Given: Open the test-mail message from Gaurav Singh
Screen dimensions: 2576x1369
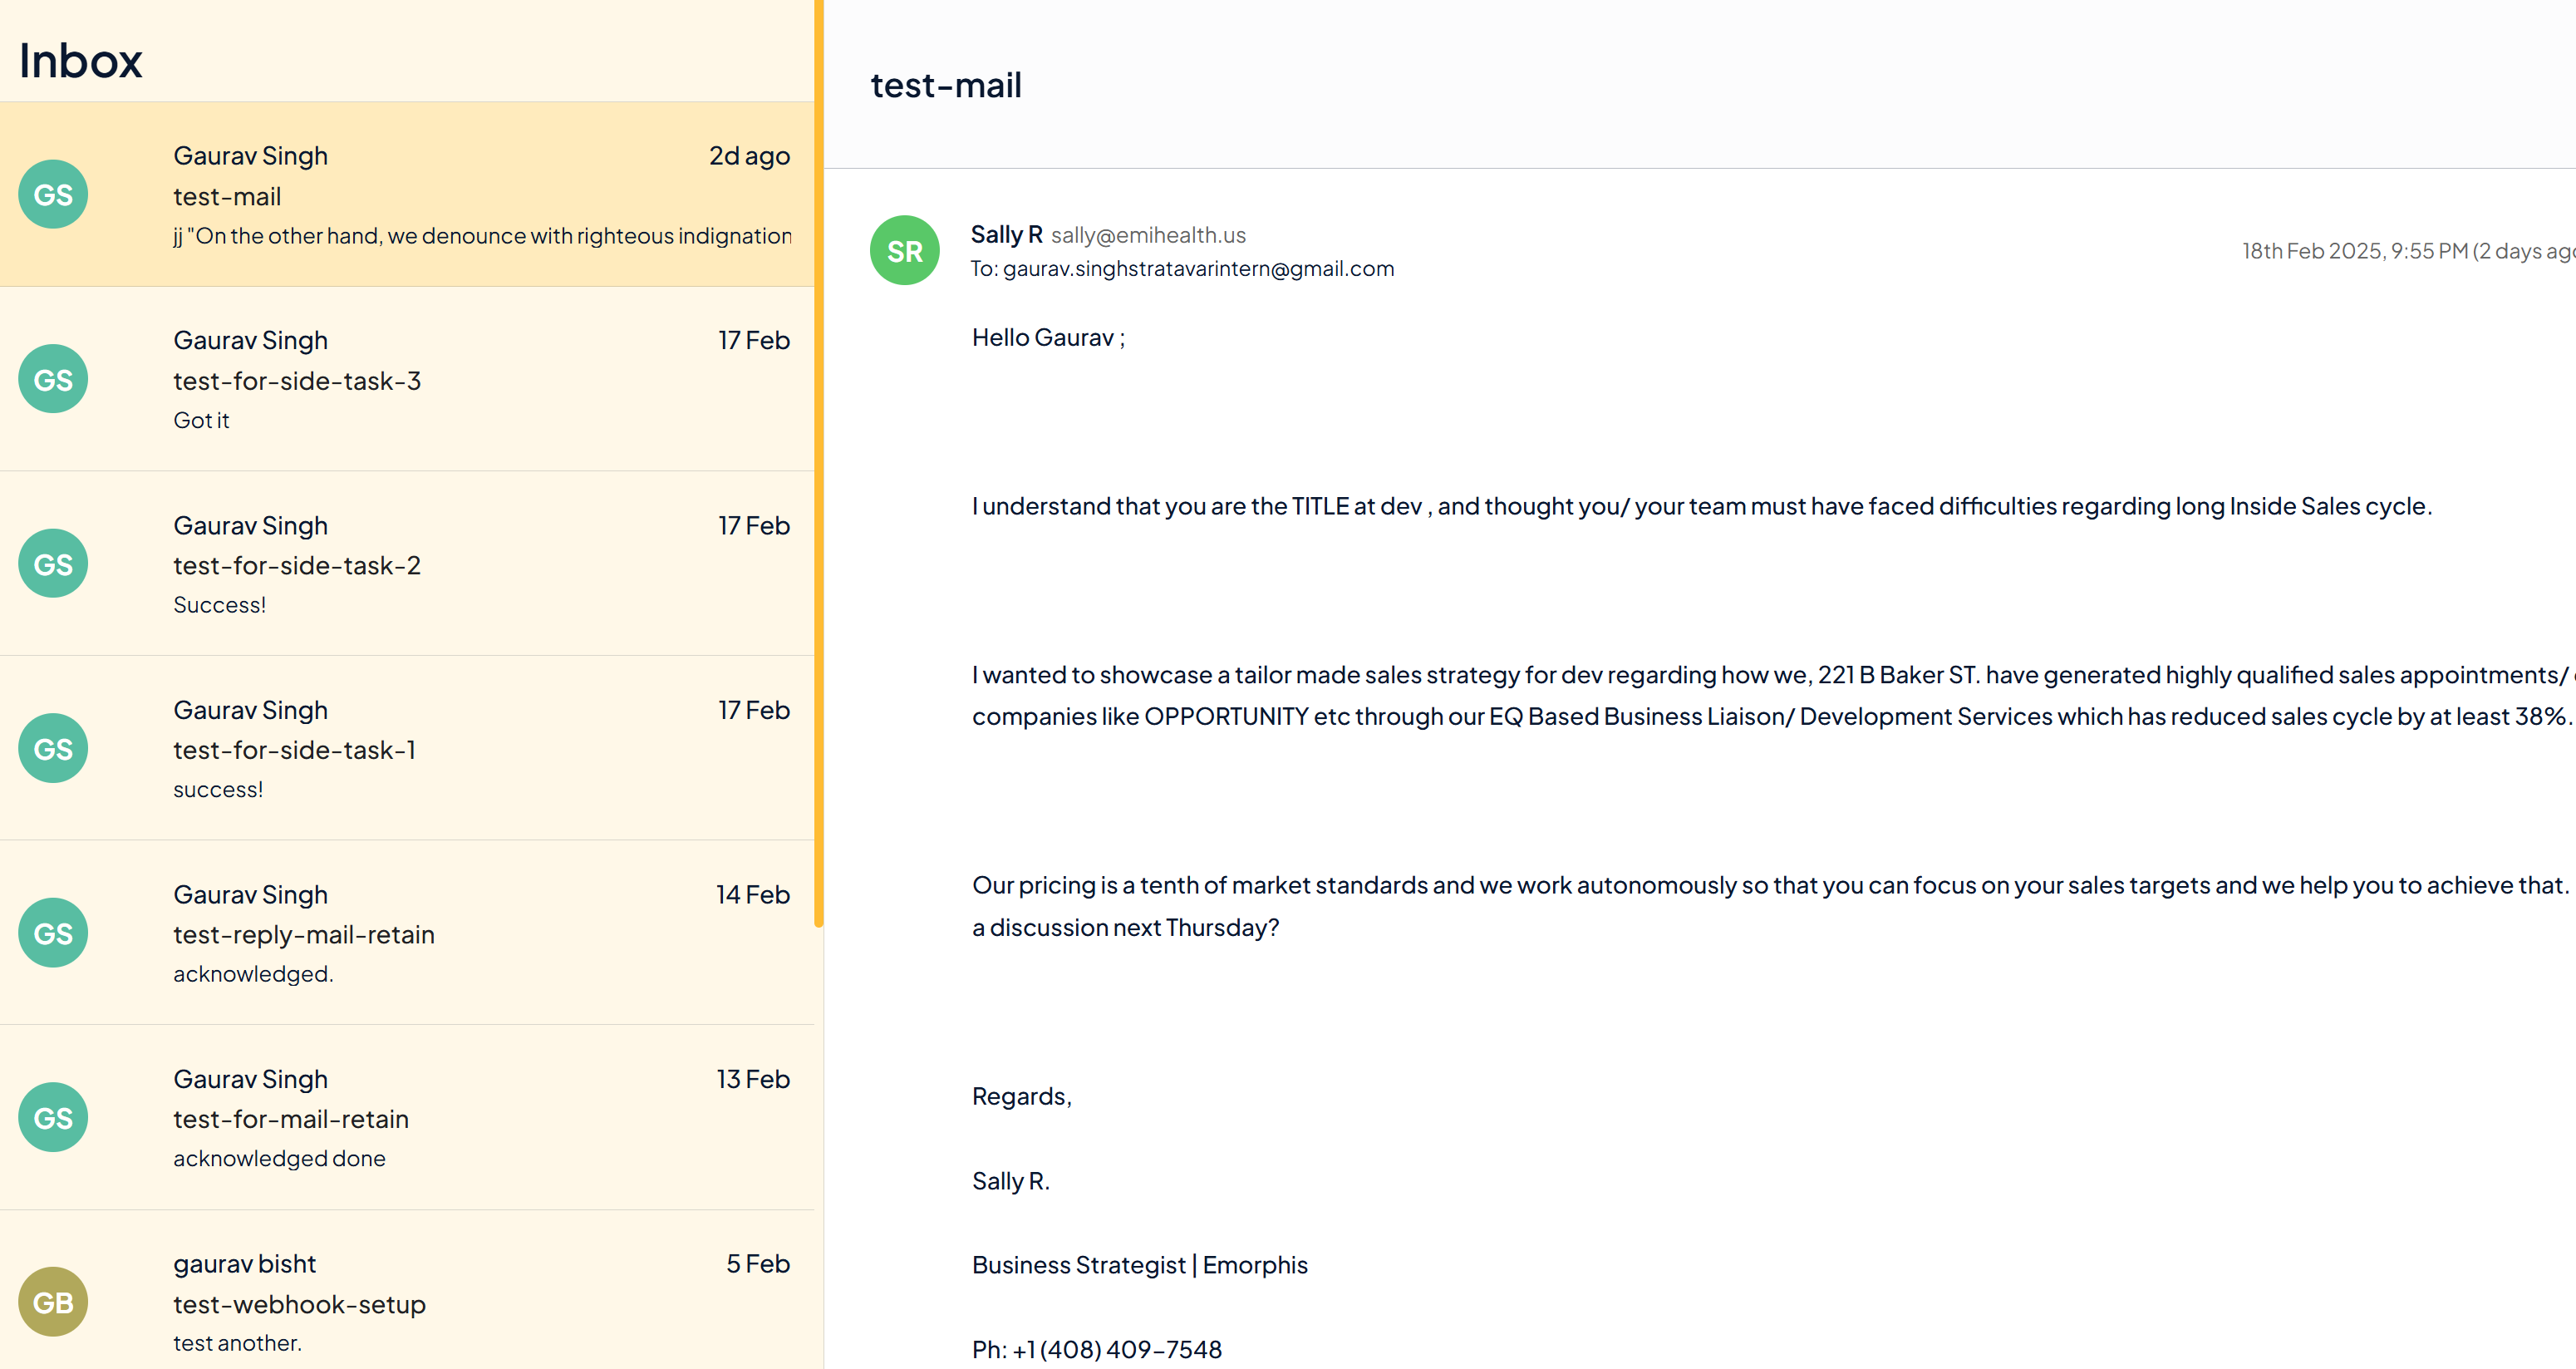Looking at the screenshot, I should pyautogui.click(x=406, y=194).
